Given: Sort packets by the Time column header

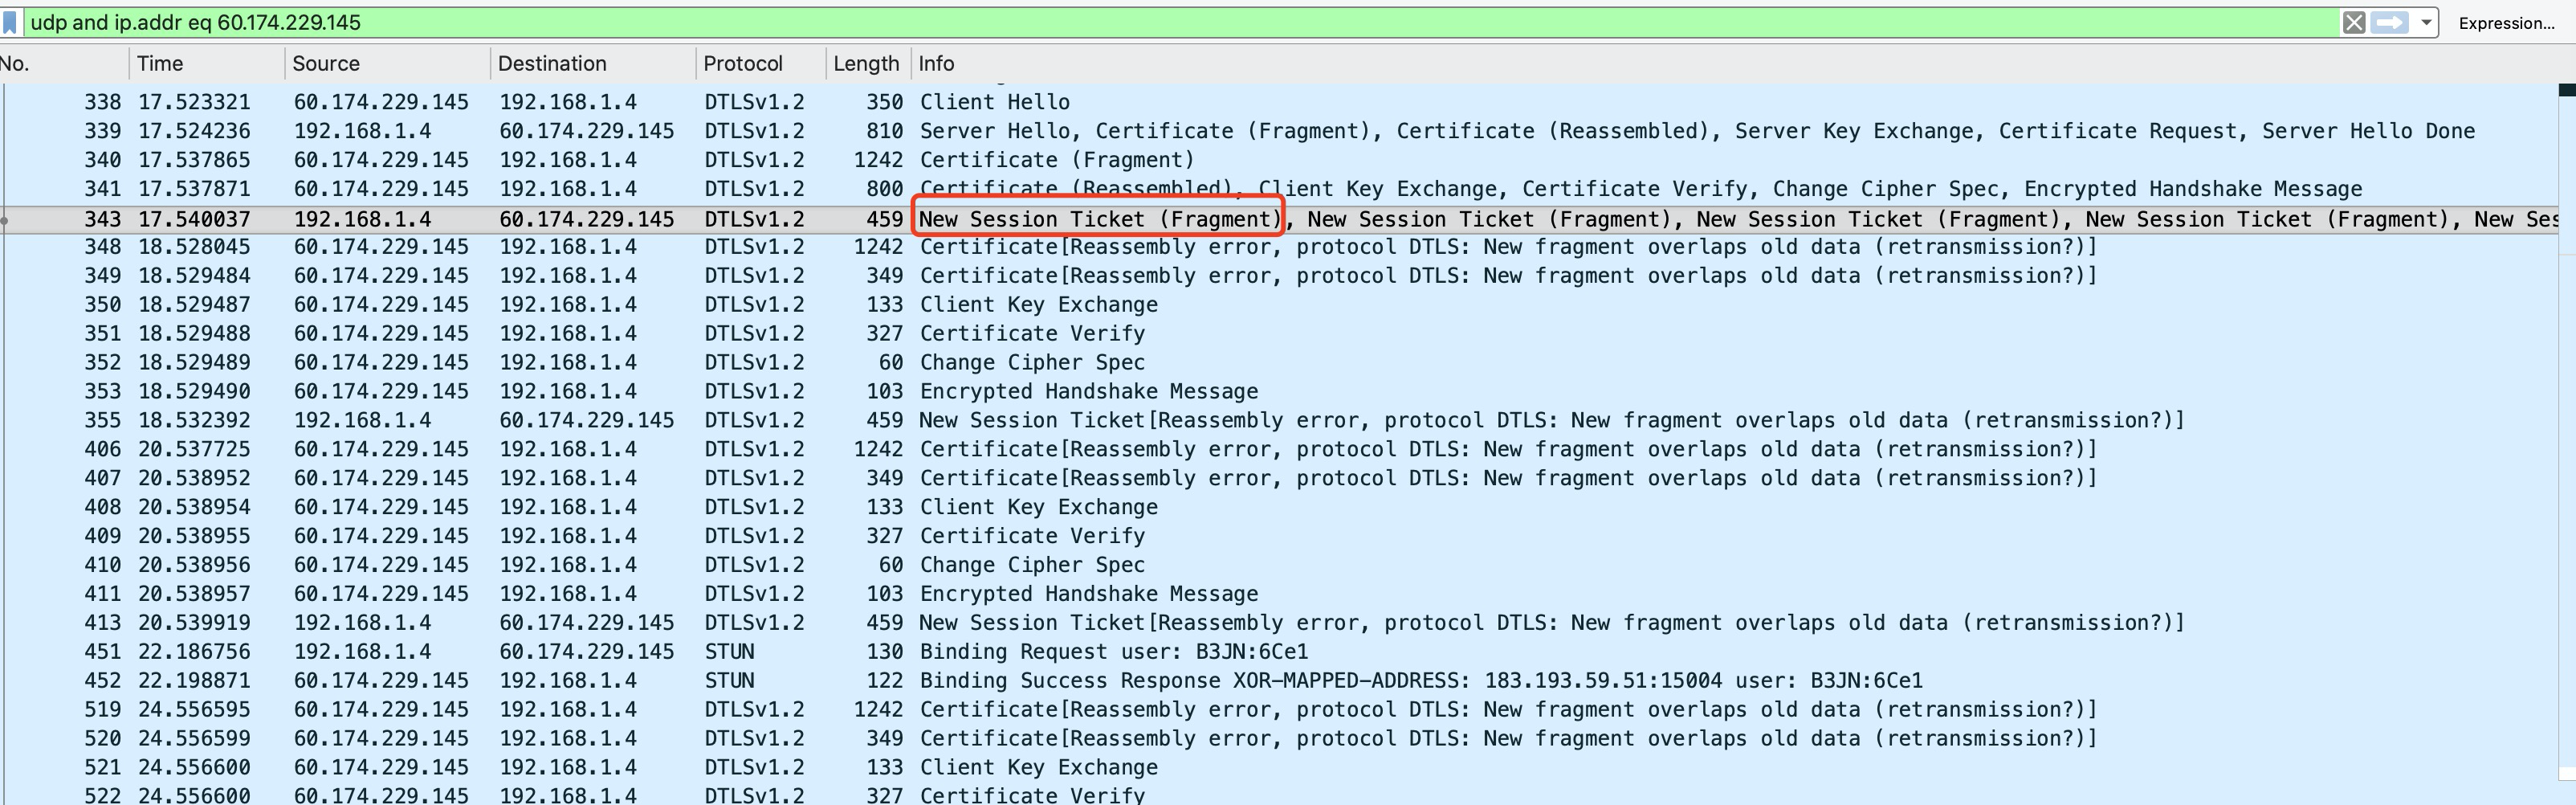Looking at the screenshot, I should (206, 63).
